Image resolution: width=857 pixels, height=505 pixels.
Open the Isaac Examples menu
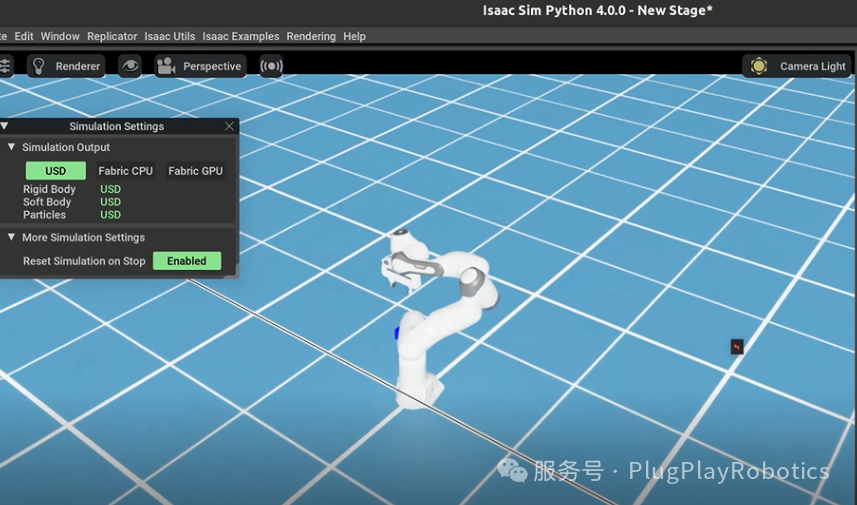pos(241,36)
